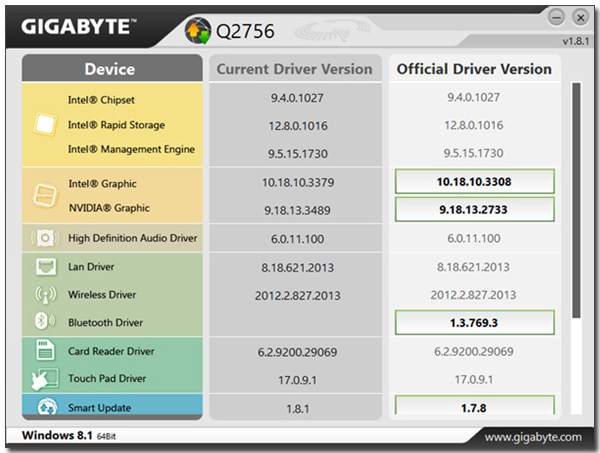Select the Intel® Rapid Storage label
Viewport: 600px width, 453px height.
(116, 125)
